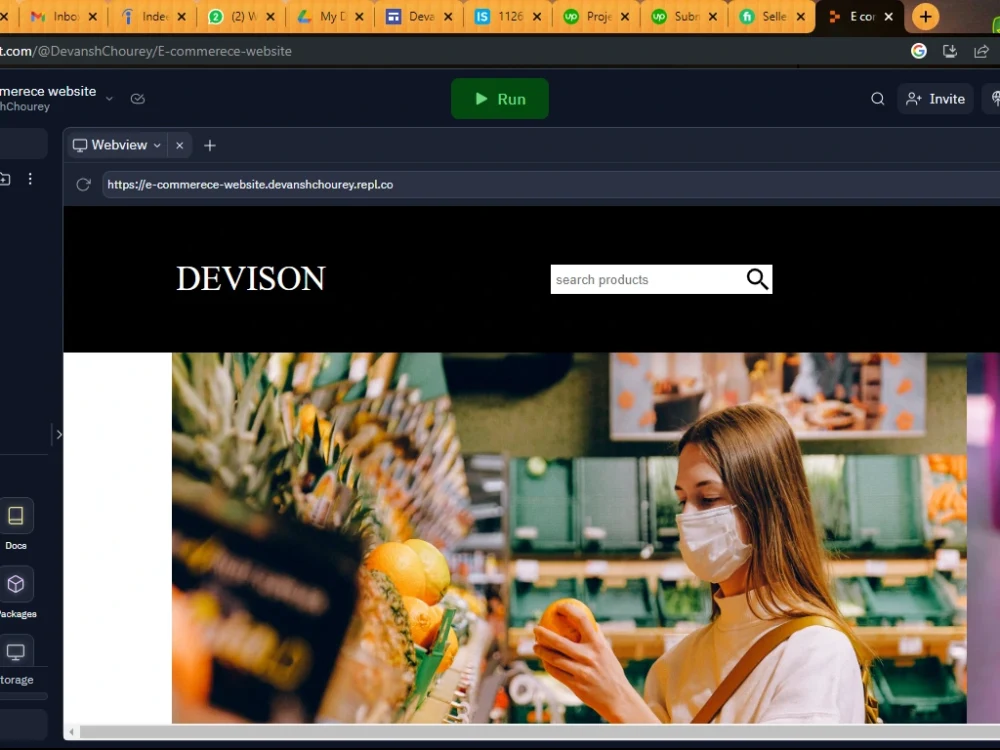This screenshot has width=1000, height=750.
Task: Close the Gmail Inbox browser tab
Action: (x=93, y=17)
